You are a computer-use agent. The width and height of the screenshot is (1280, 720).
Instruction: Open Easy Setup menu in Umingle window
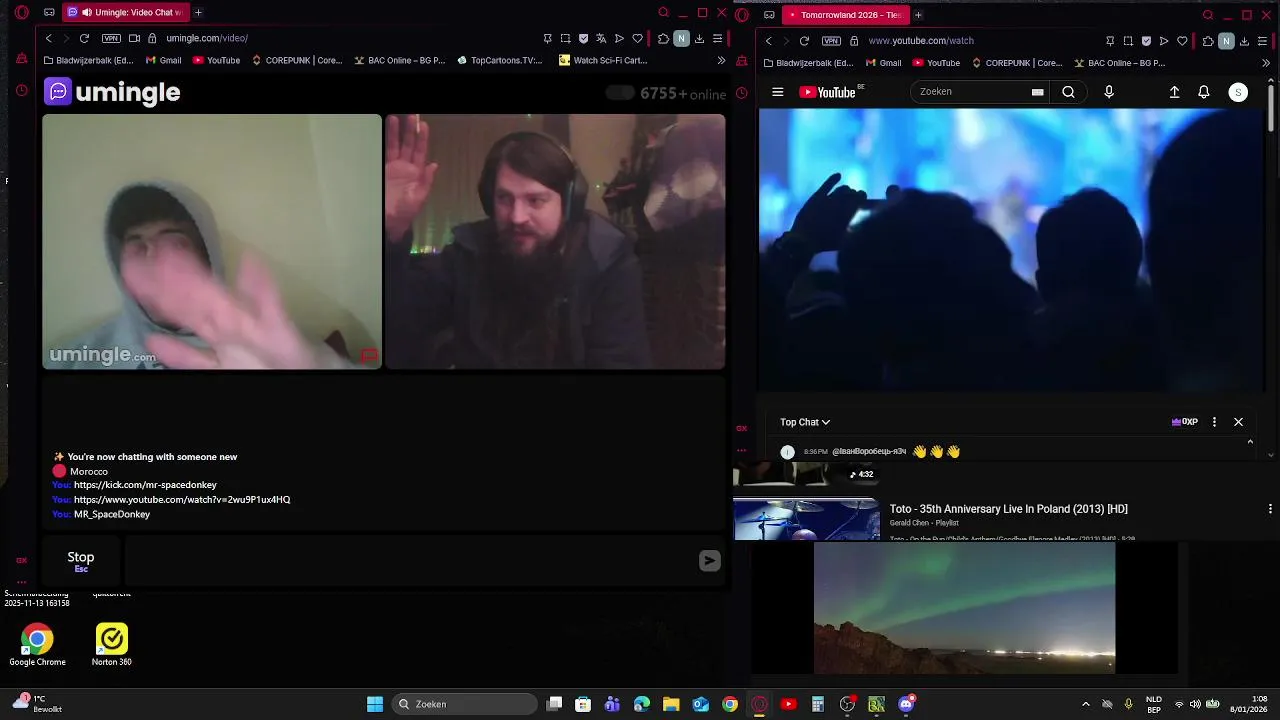pyautogui.click(x=717, y=38)
